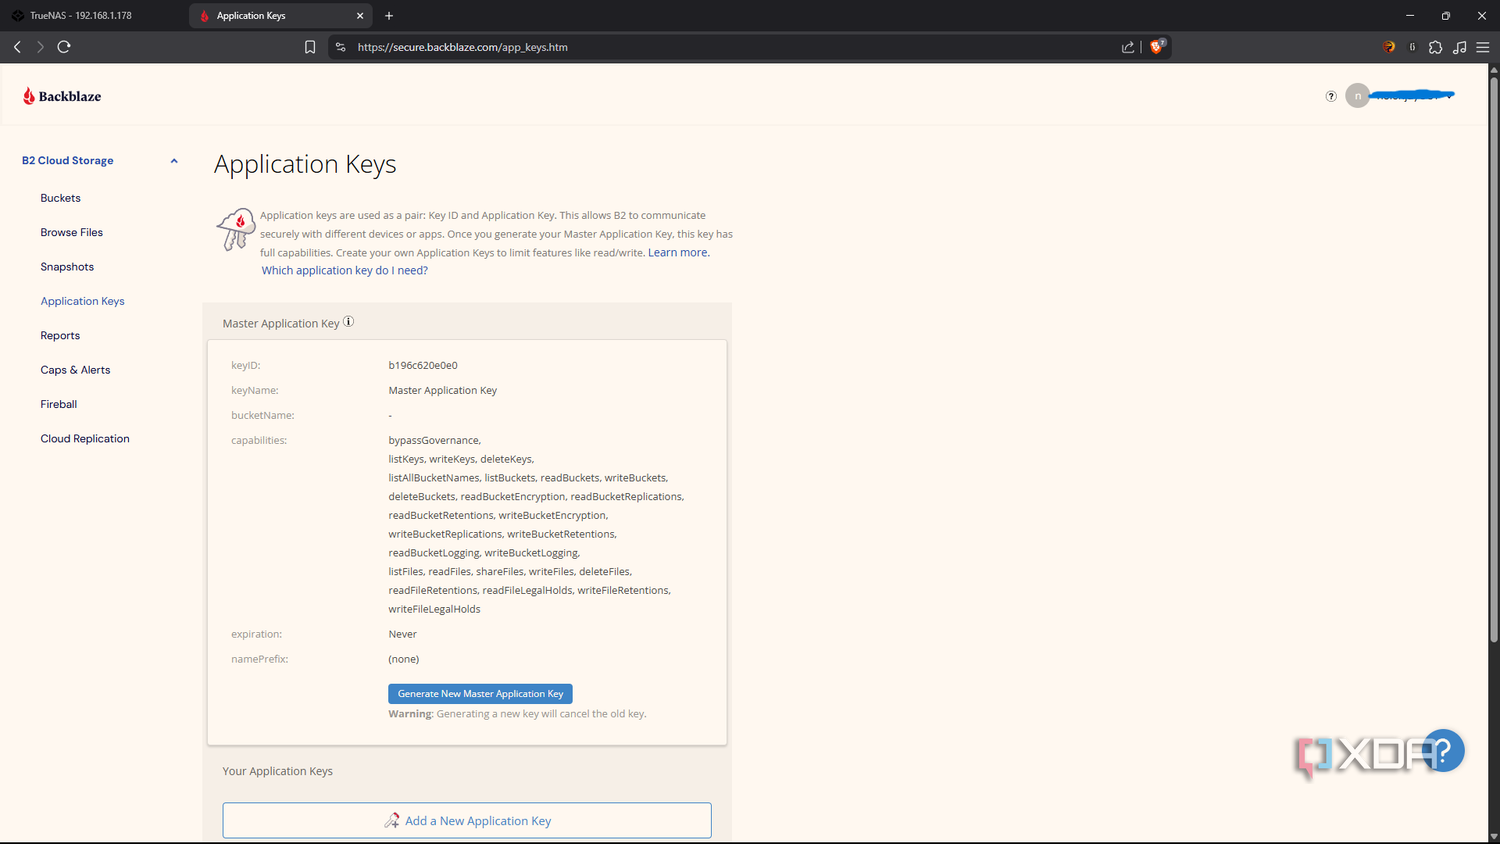Select Application Keys in sidebar

pos(82,301)
